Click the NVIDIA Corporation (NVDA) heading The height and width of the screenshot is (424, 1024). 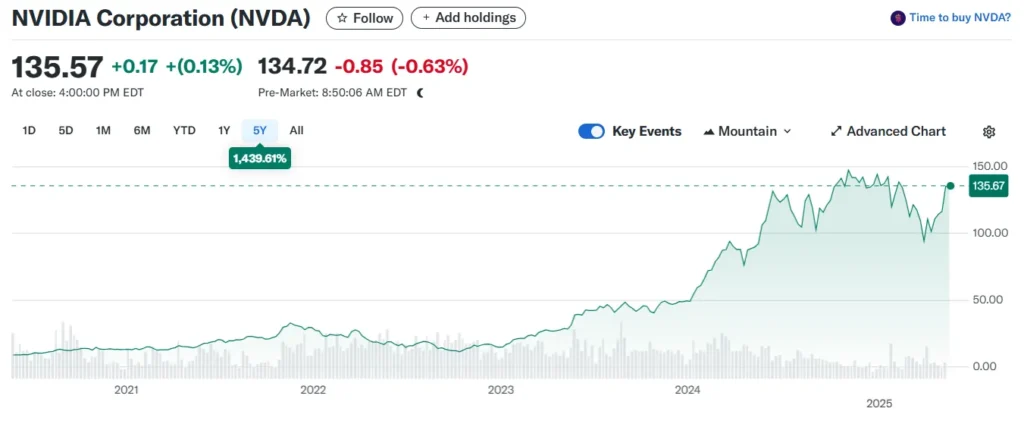pos(161,18)
